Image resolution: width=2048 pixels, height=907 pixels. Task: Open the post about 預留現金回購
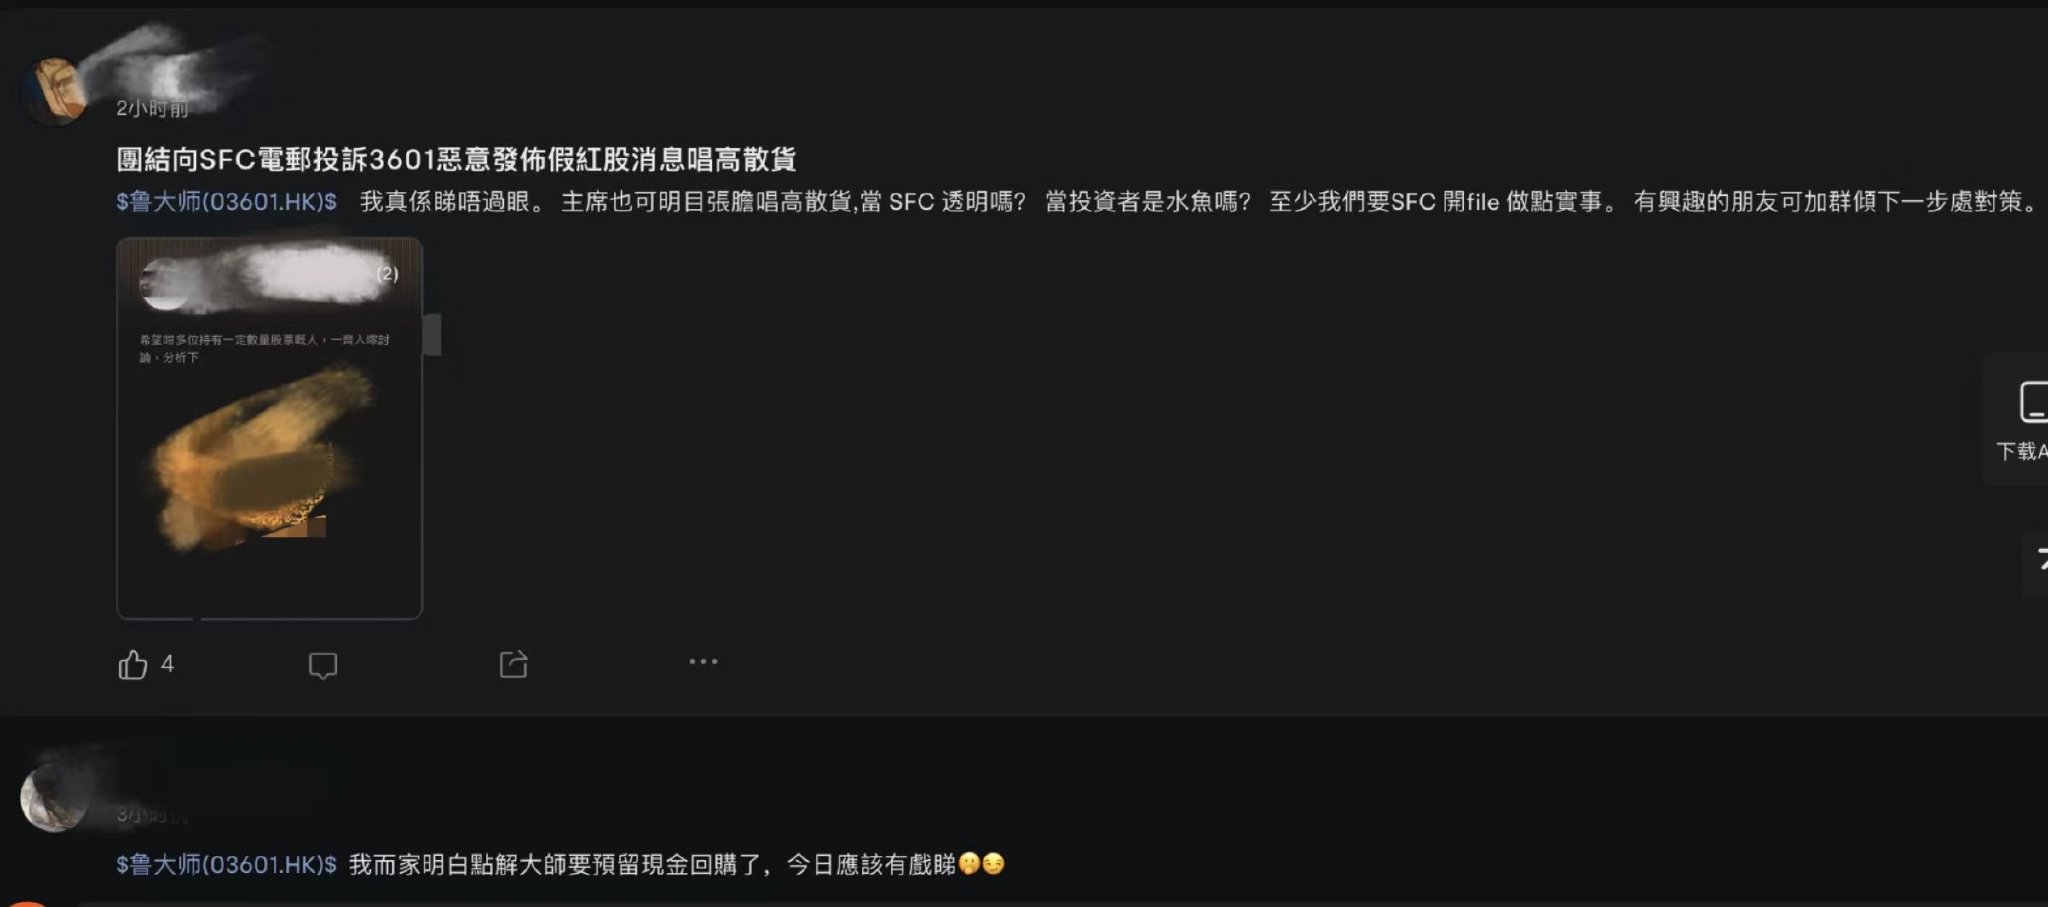click(x=676, y=865)
